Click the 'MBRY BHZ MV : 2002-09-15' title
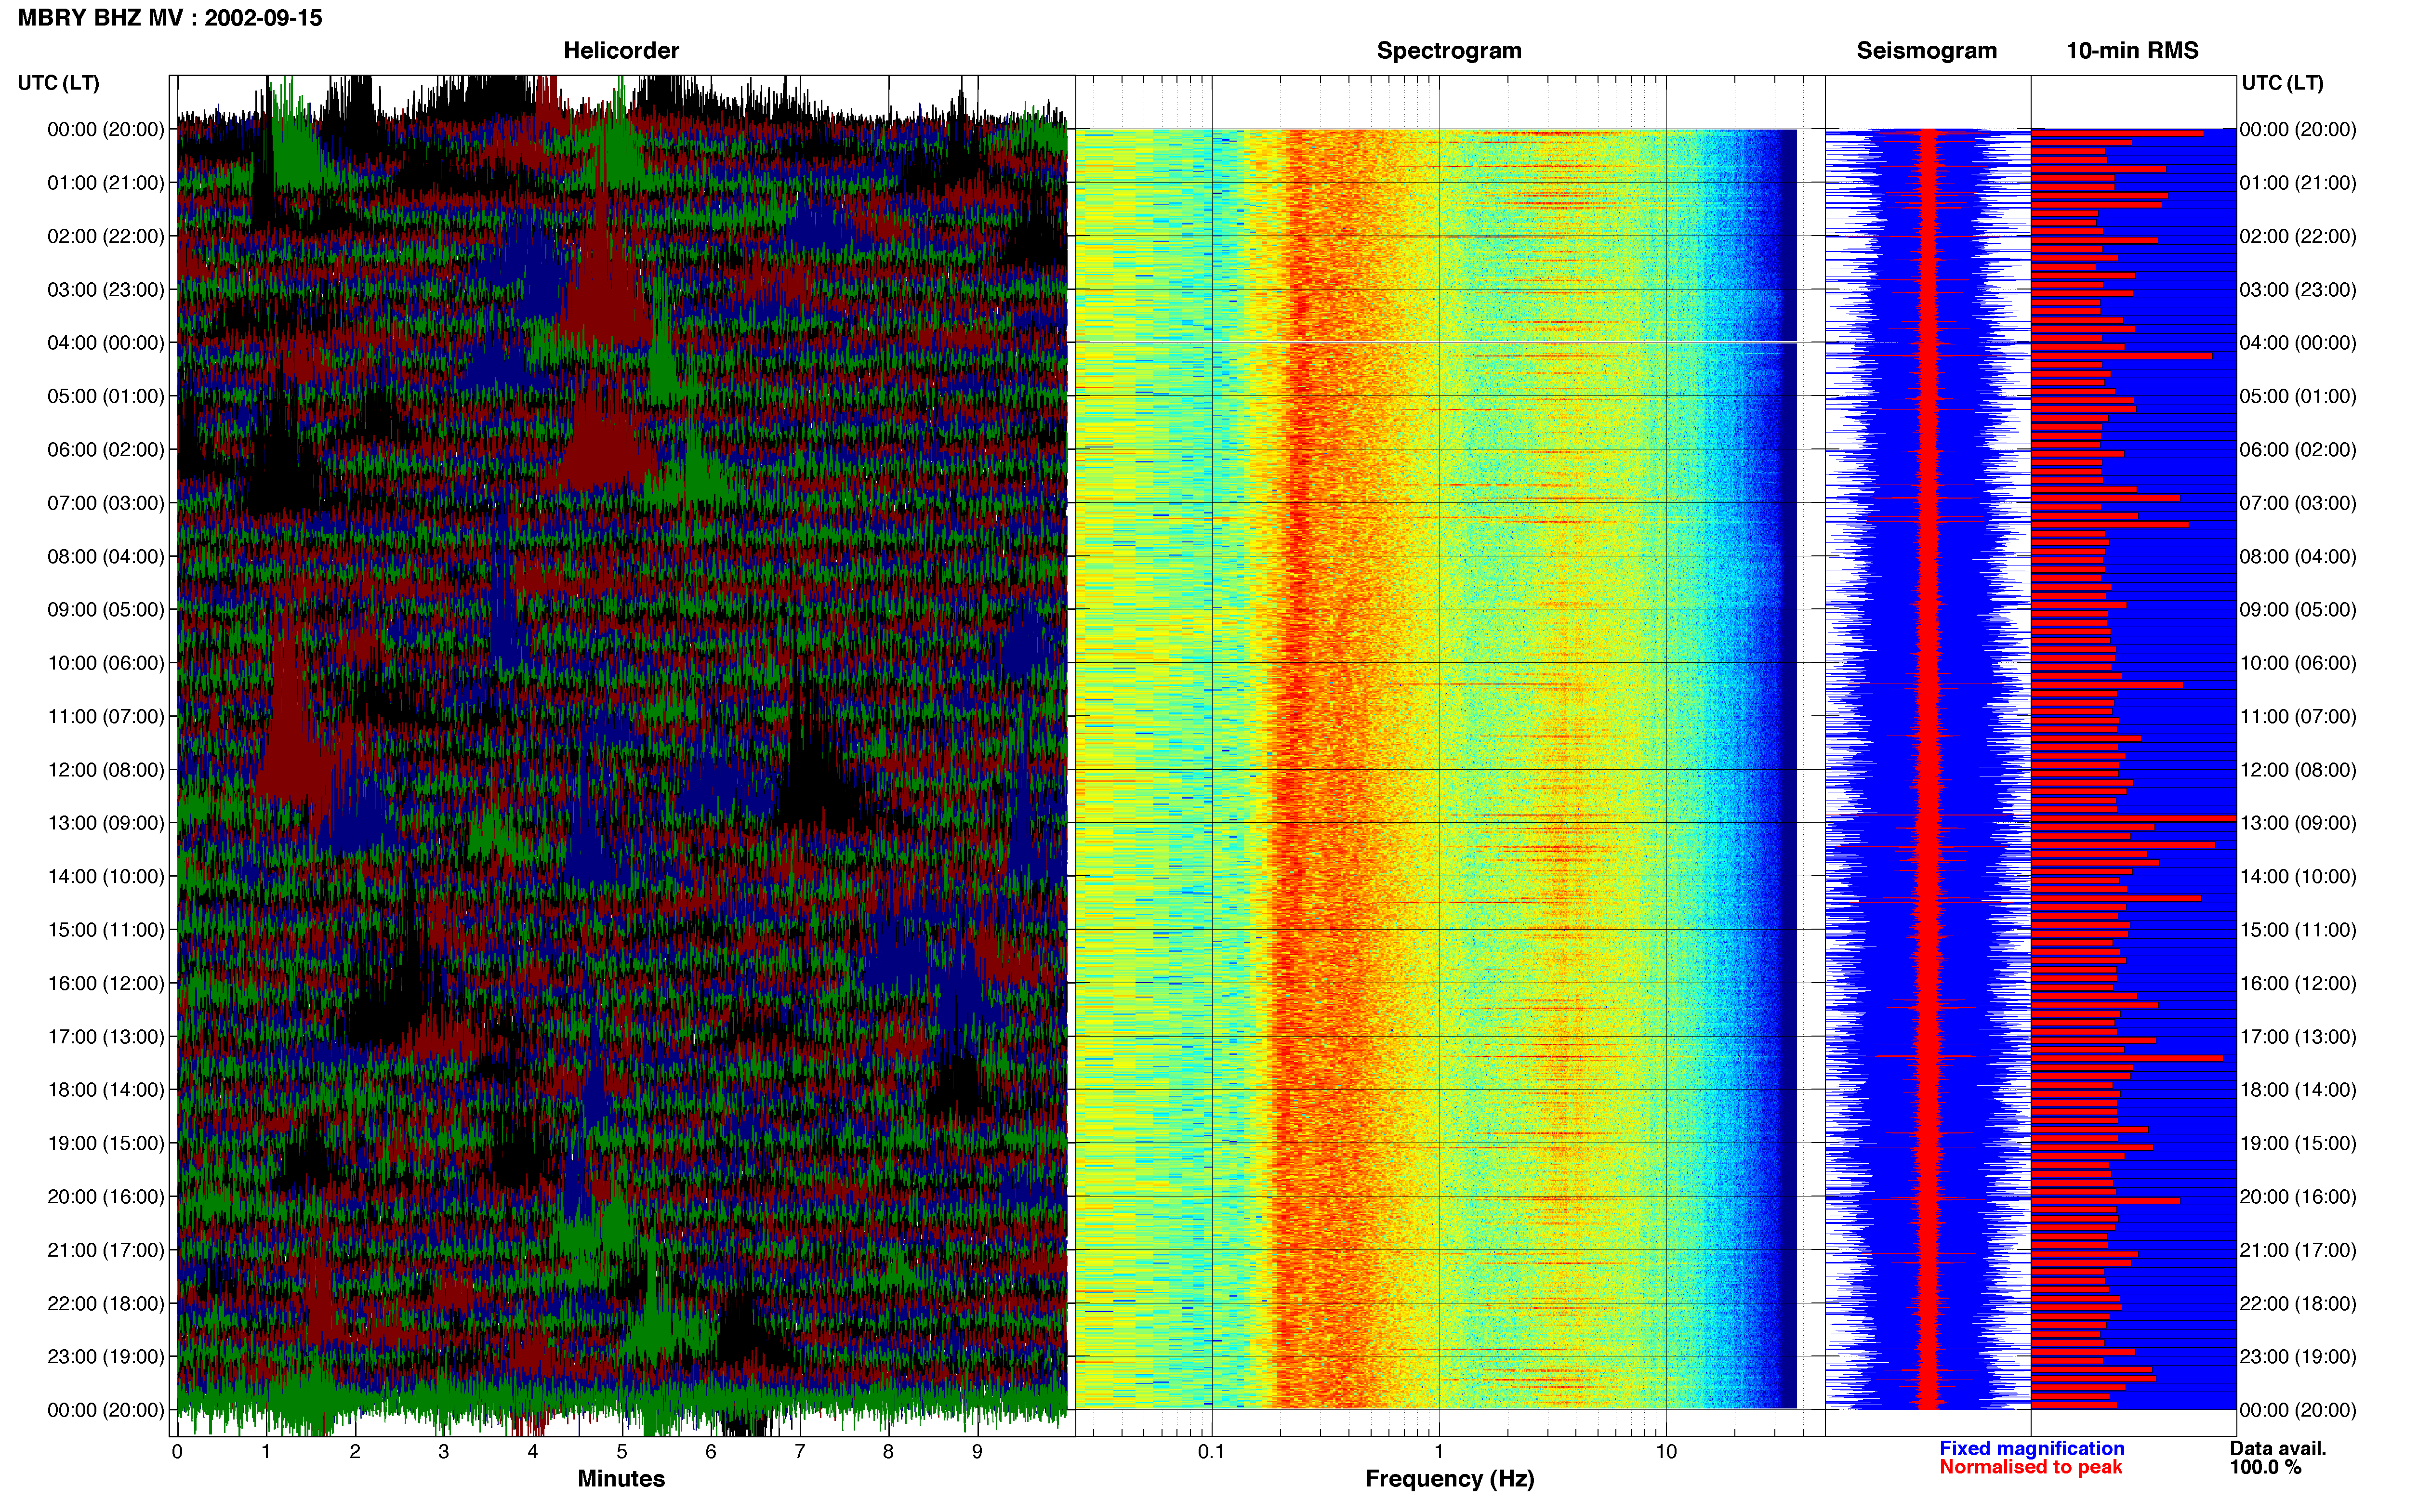The height and width of the screenshot is (1512, 2418). [x=170, y=18]
